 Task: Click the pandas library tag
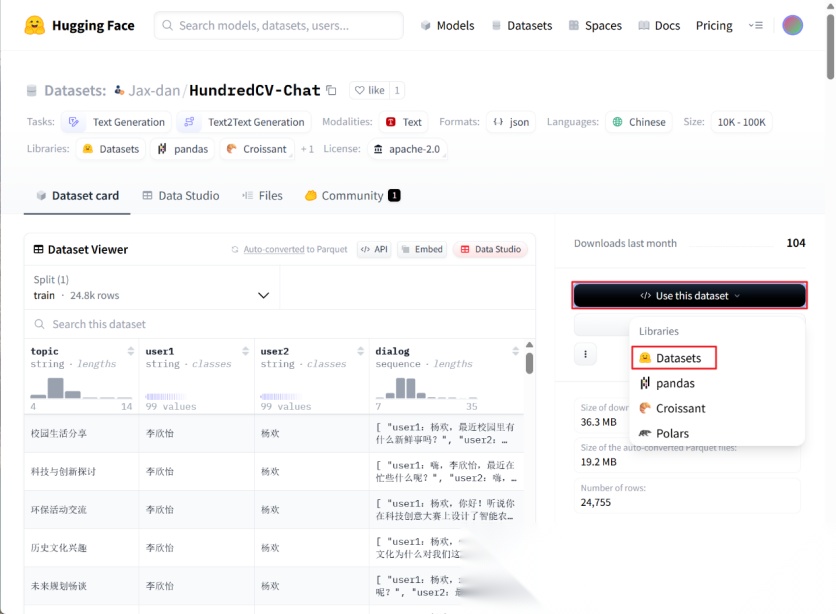click(x=183, y=149)
